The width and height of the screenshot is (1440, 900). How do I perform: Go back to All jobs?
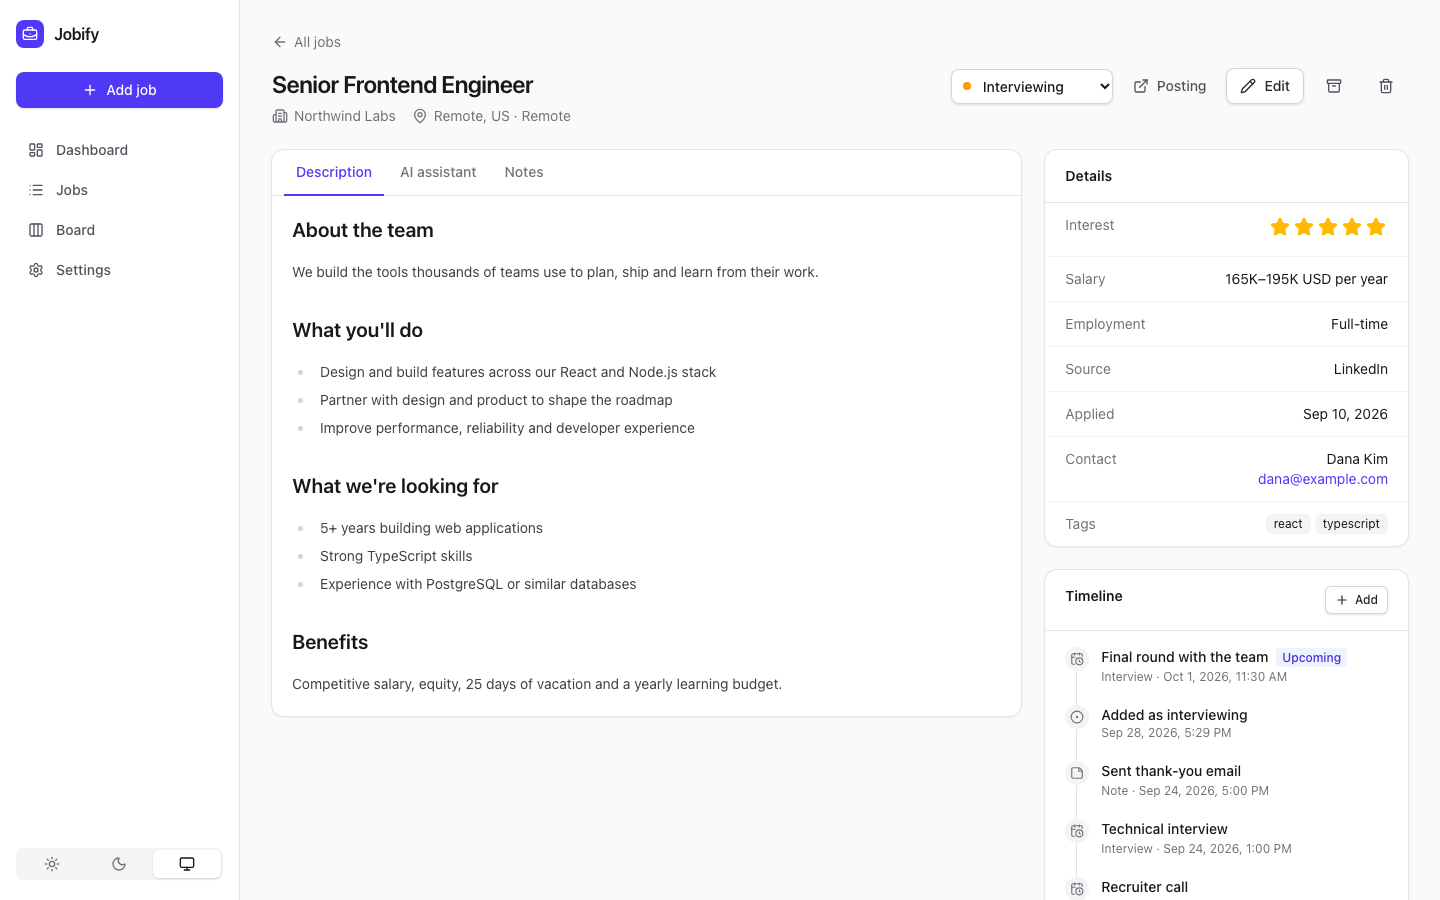click(x=307, y=42)
